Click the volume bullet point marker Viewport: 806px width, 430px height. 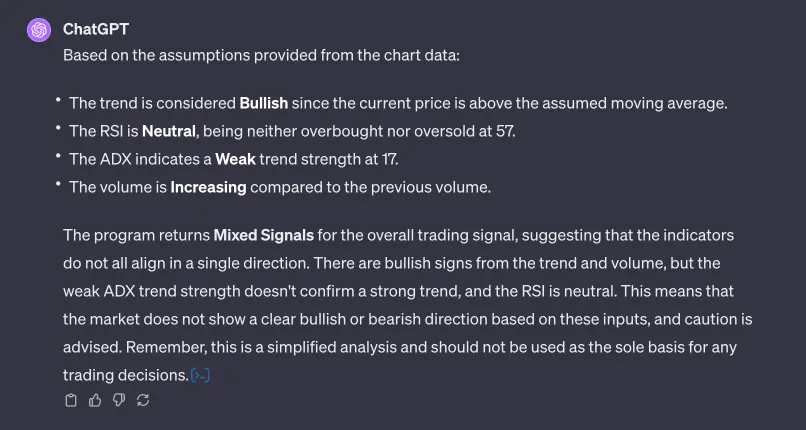tap(58, 185)
